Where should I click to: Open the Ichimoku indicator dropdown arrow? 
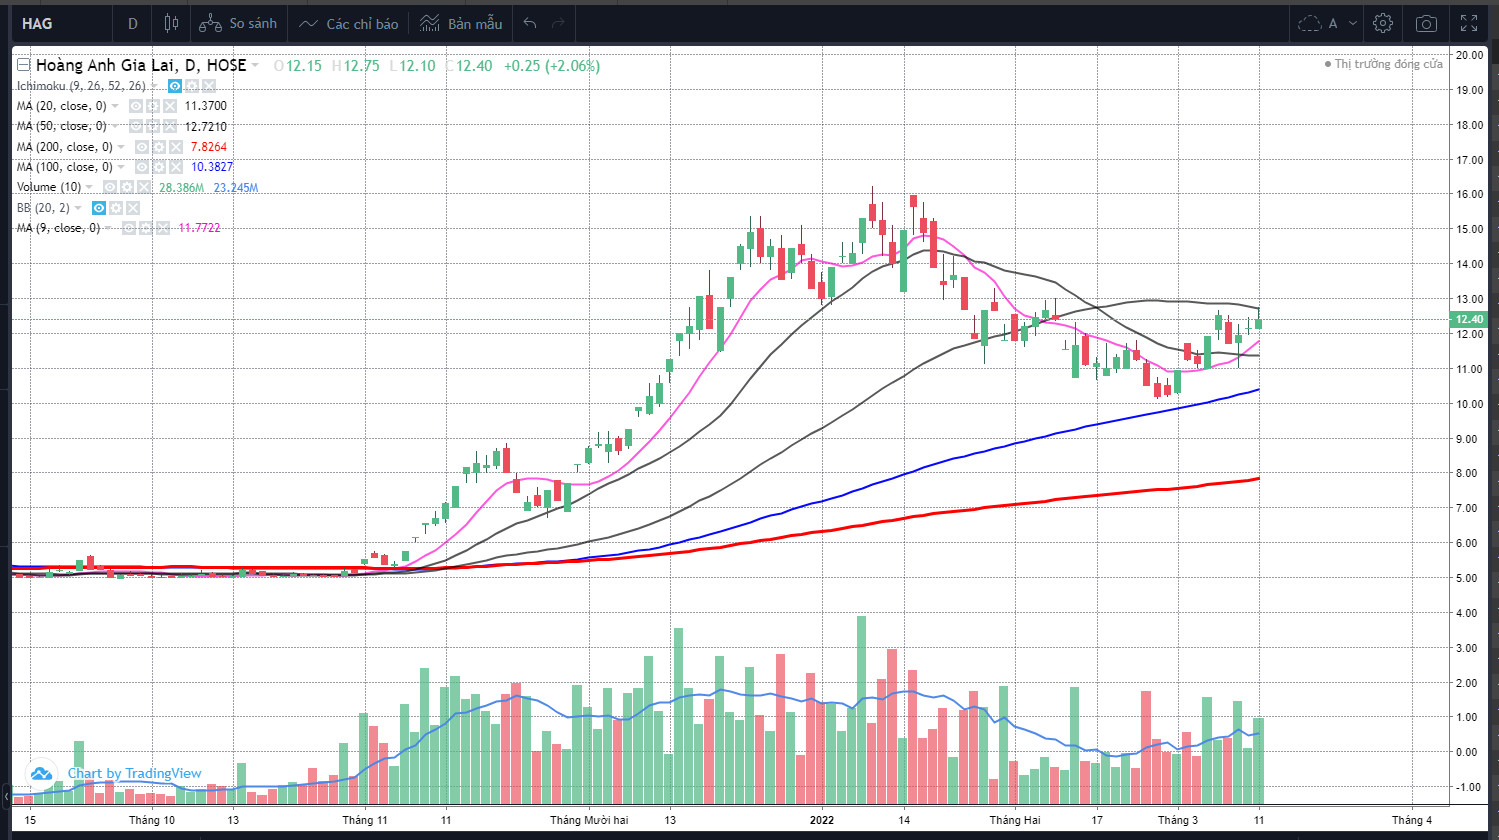click(155, 86)
